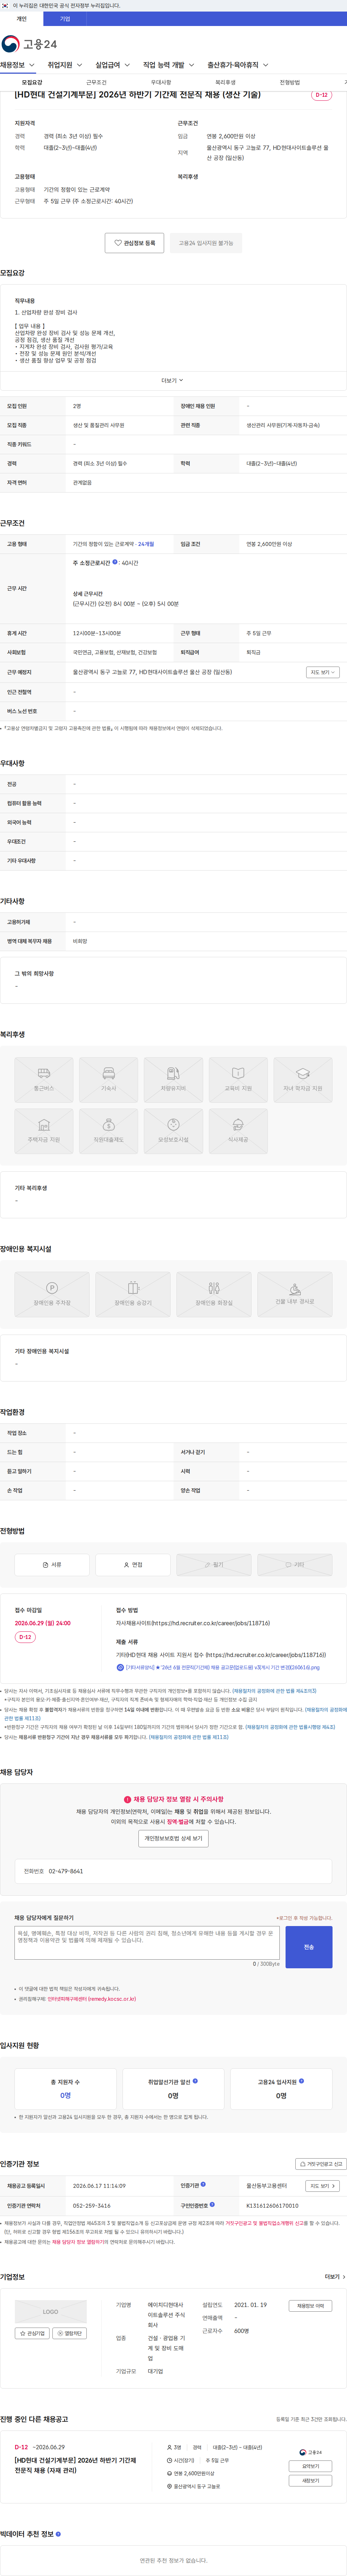Click the 건물 내부 경사로 icon
Viewport: 347px width, 2576px height.
click(x=295, y=1294)
